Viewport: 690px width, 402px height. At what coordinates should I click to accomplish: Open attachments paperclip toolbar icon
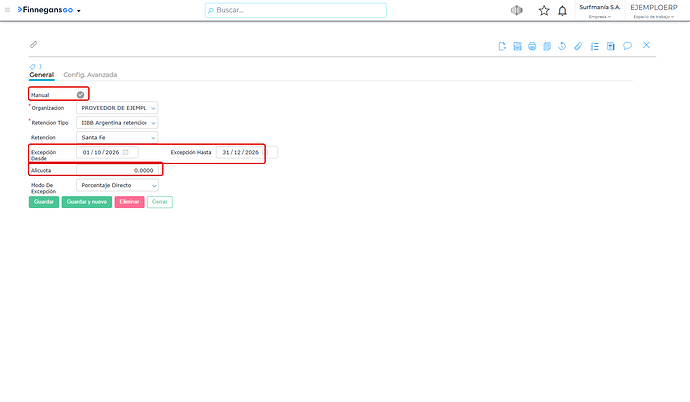pos(578,46)
